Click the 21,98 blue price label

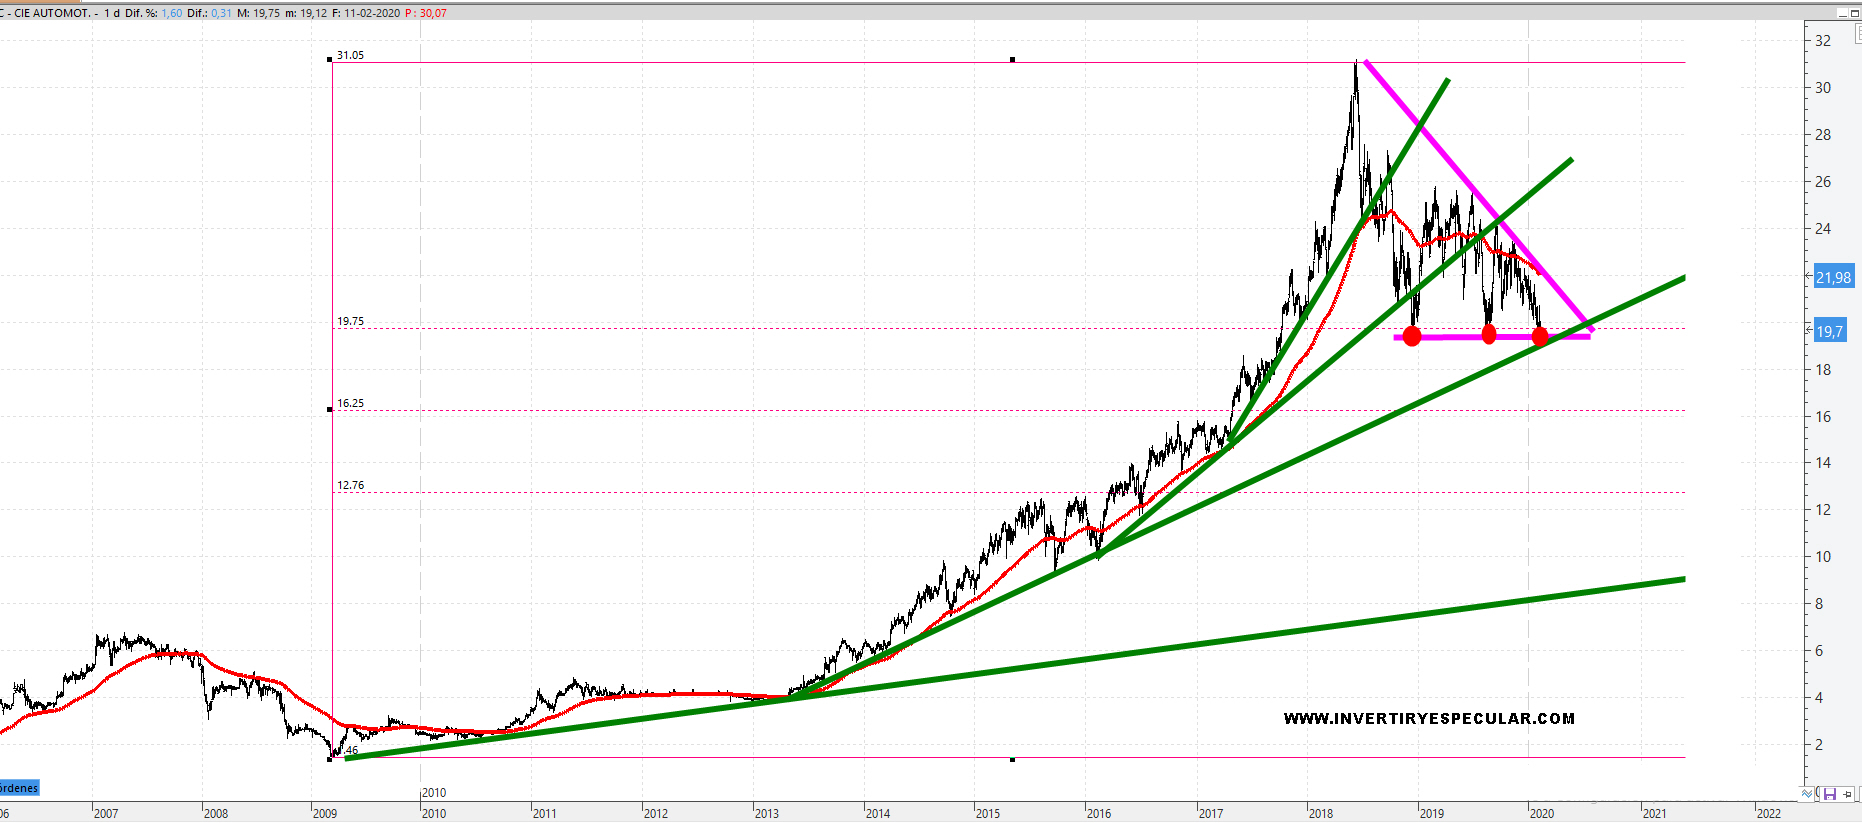click(x=1833, y=277)
